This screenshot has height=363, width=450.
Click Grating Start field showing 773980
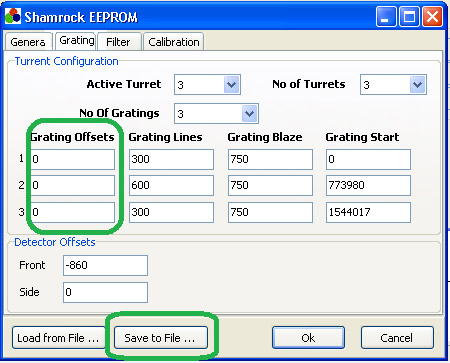368,185
